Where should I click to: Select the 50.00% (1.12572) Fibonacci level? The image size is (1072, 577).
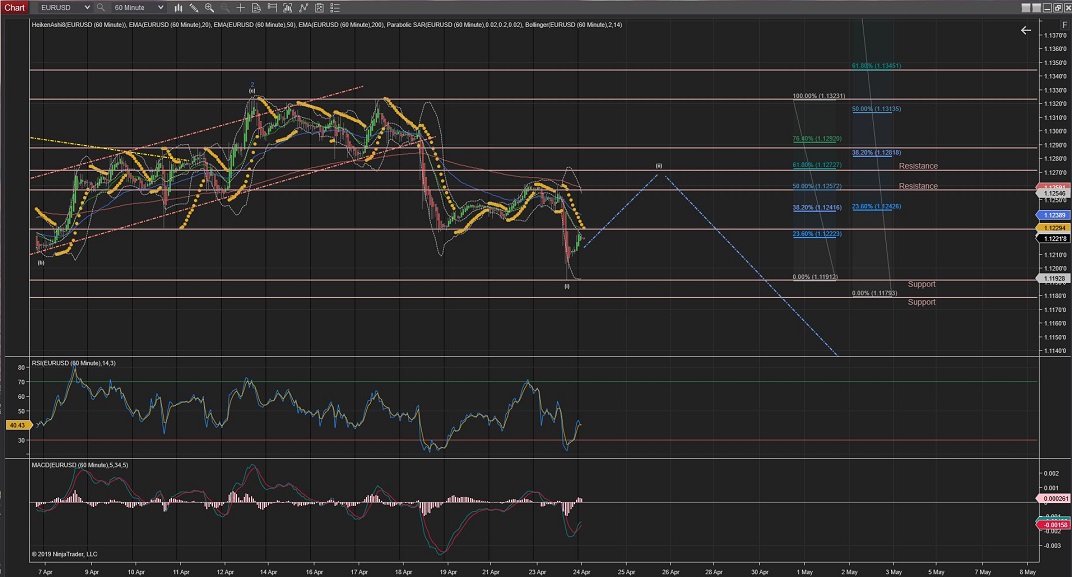[817, 186]
